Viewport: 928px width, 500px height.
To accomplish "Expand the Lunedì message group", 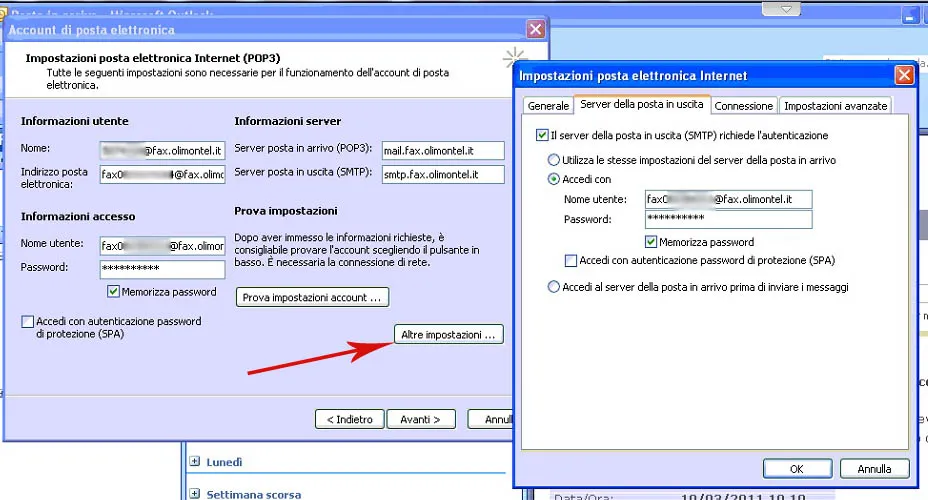I will (x=194, y=462).
